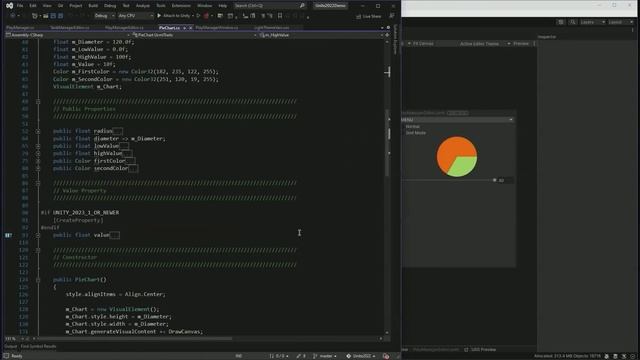Open the Active Editor Theme dropdown
This screenshot has height=360, width=640.
click(485, 44)
